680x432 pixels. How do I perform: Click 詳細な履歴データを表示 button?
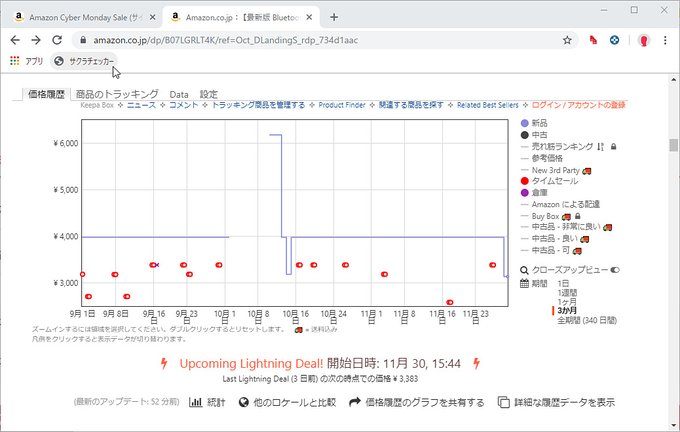pos(556,403)
